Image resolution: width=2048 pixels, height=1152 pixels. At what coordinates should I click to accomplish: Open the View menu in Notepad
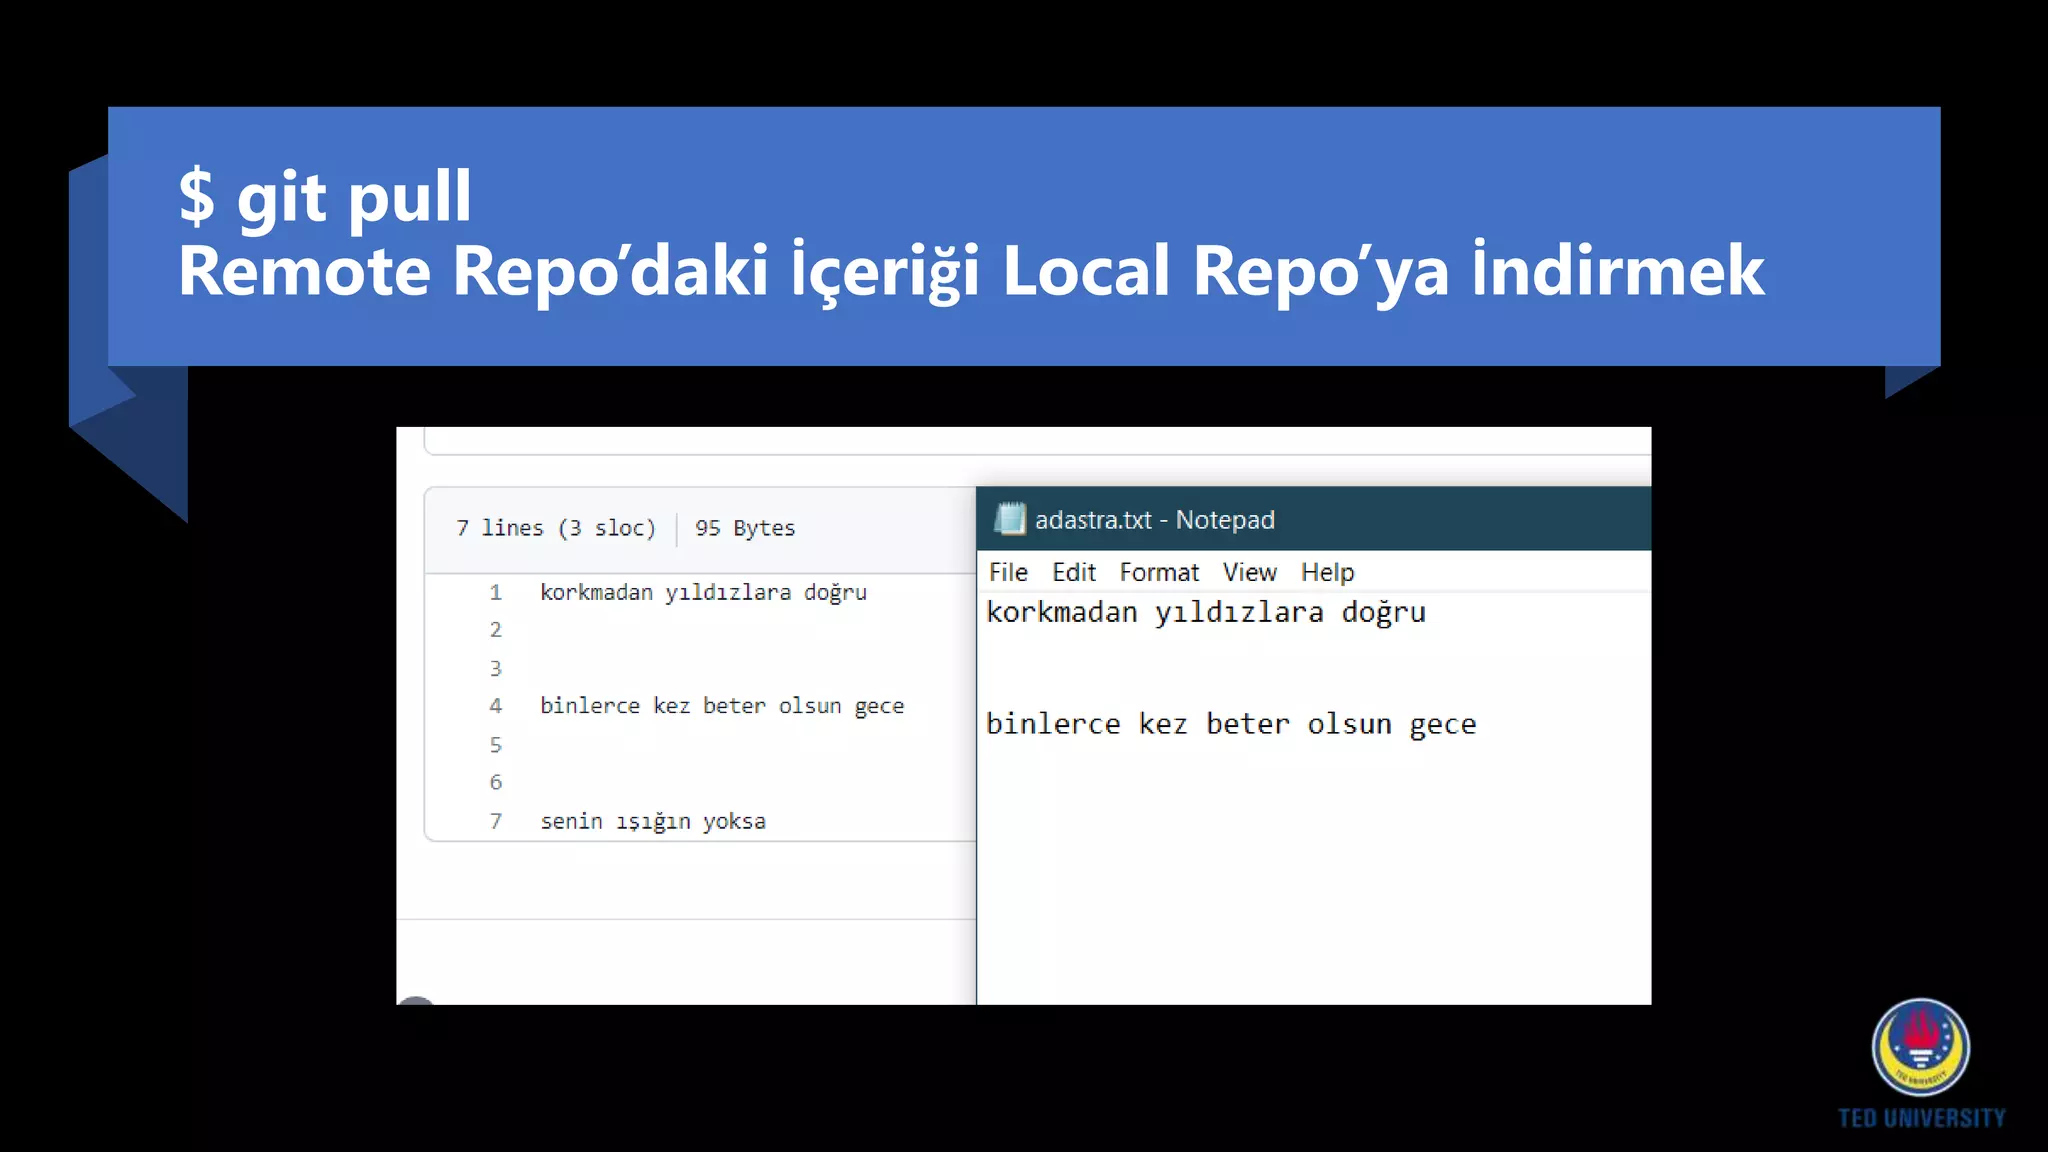point(1250,572)
